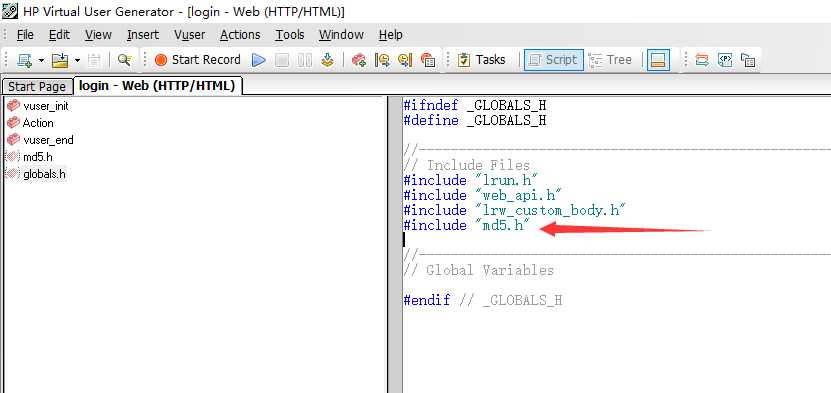Image resolution: width=831 pixels, height=393 pixels.
Task: Place cursor on #include "web_api.h" line
Action: pyautogui.click(x=482, y=195)
